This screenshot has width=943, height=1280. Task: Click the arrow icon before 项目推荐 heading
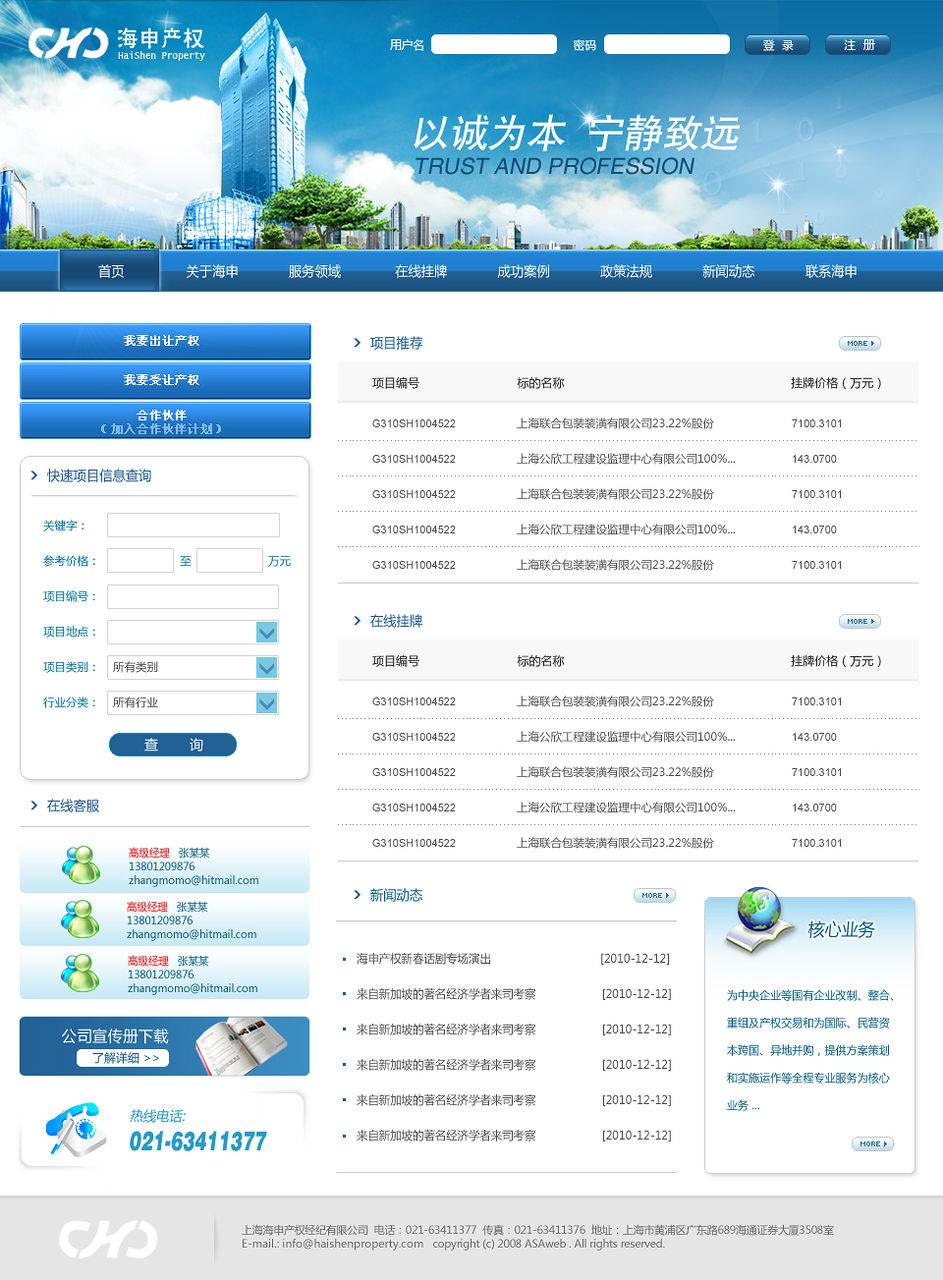click(358, 343)
